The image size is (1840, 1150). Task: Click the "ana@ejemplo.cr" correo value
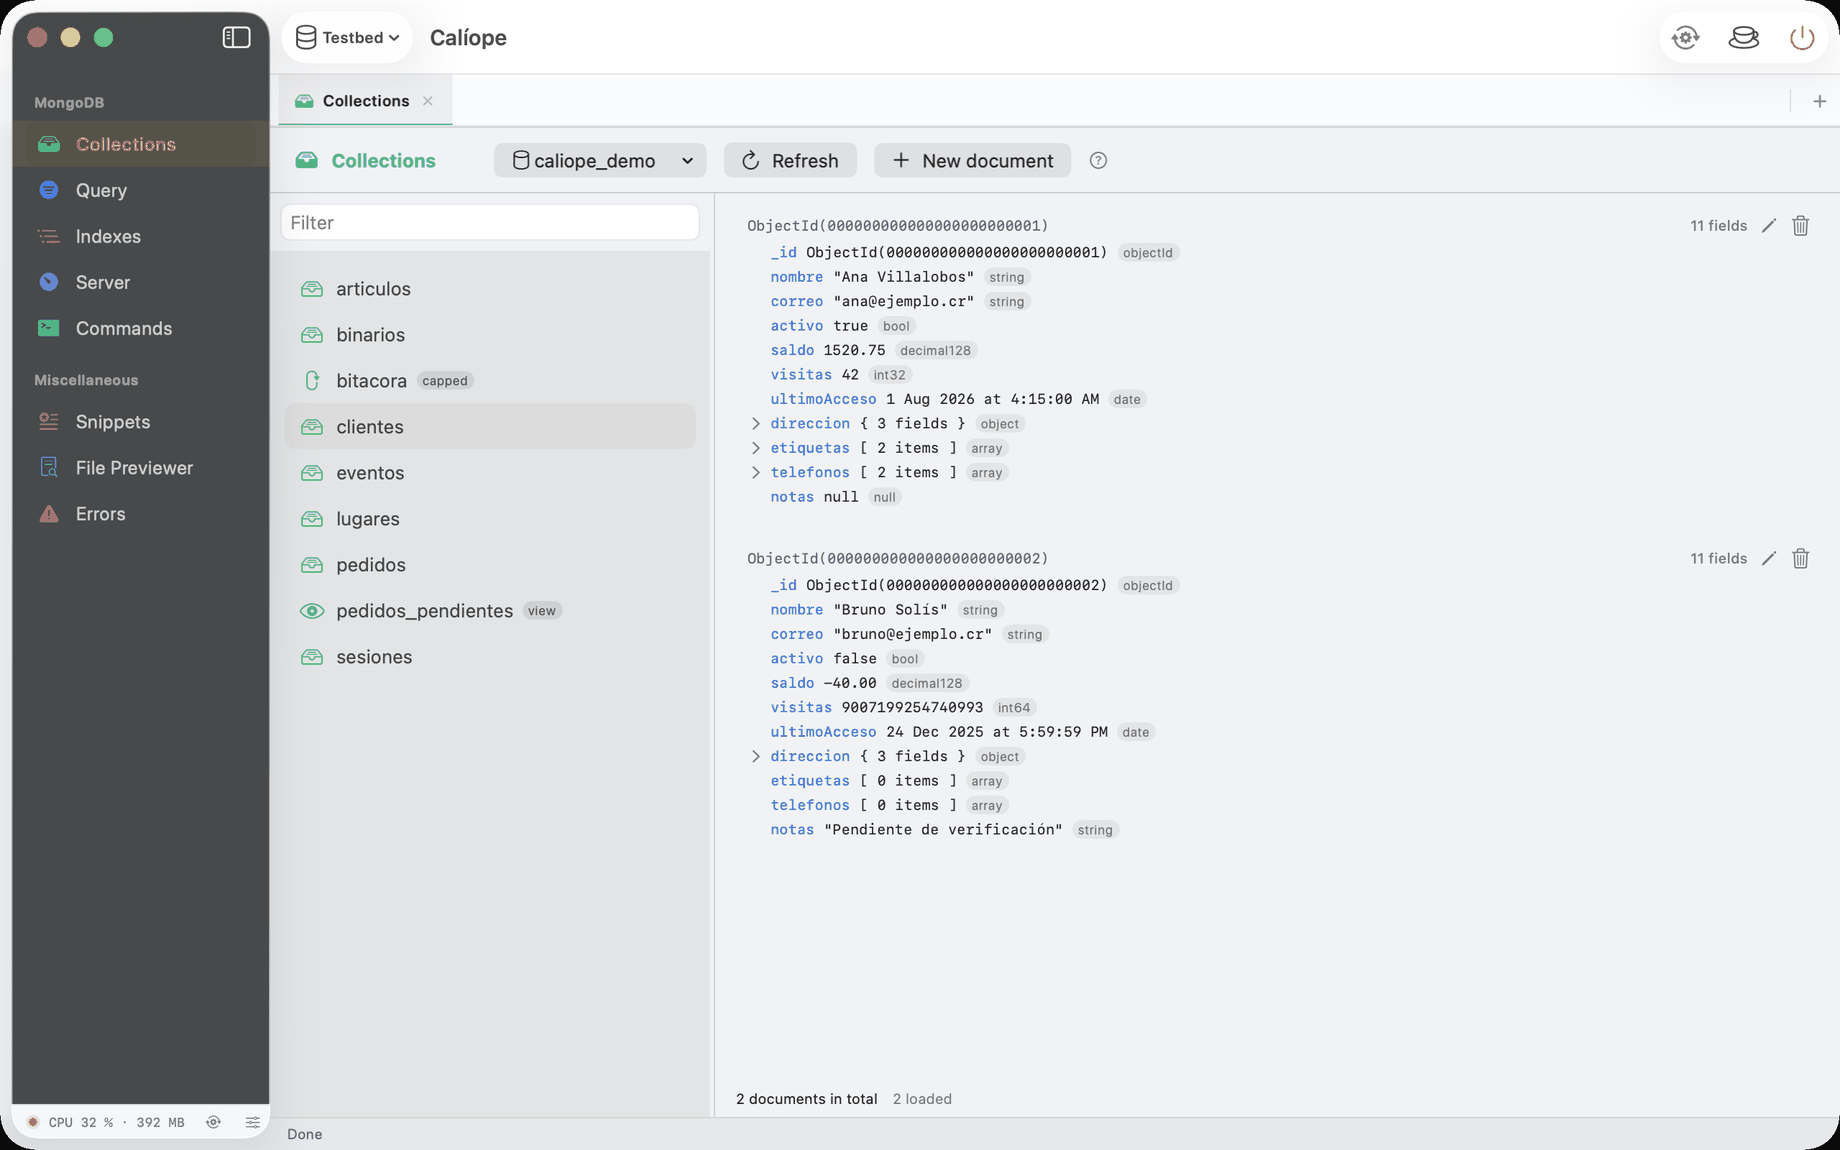pos(903,302)
